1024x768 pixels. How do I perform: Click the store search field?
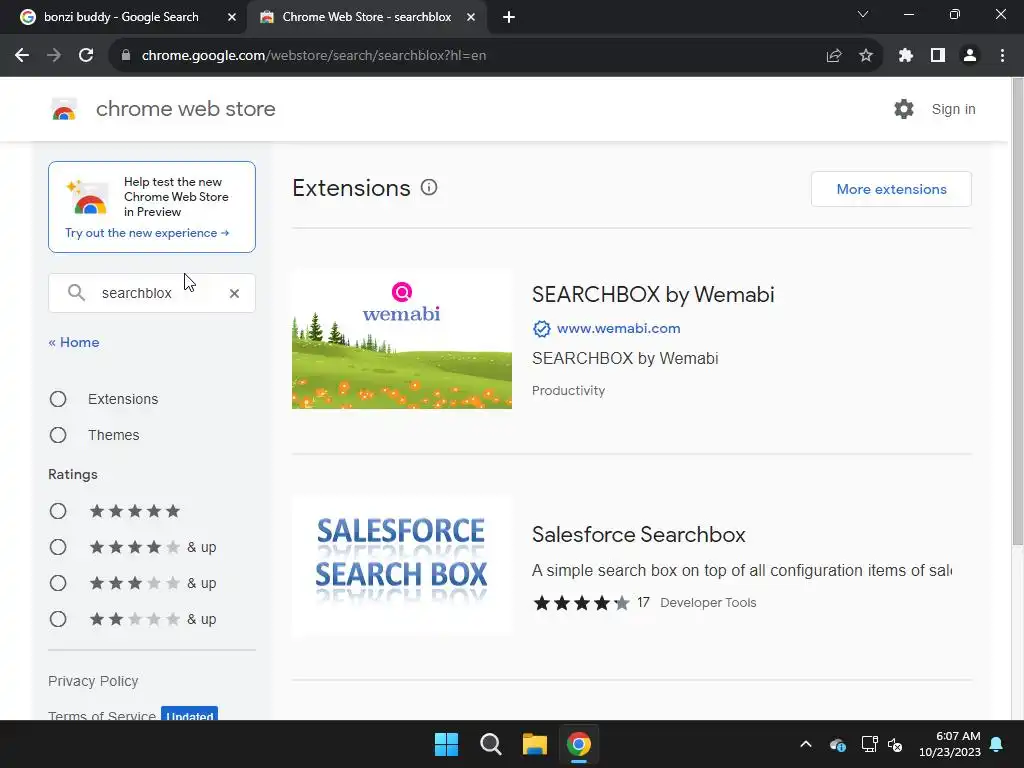pos(152,293)
